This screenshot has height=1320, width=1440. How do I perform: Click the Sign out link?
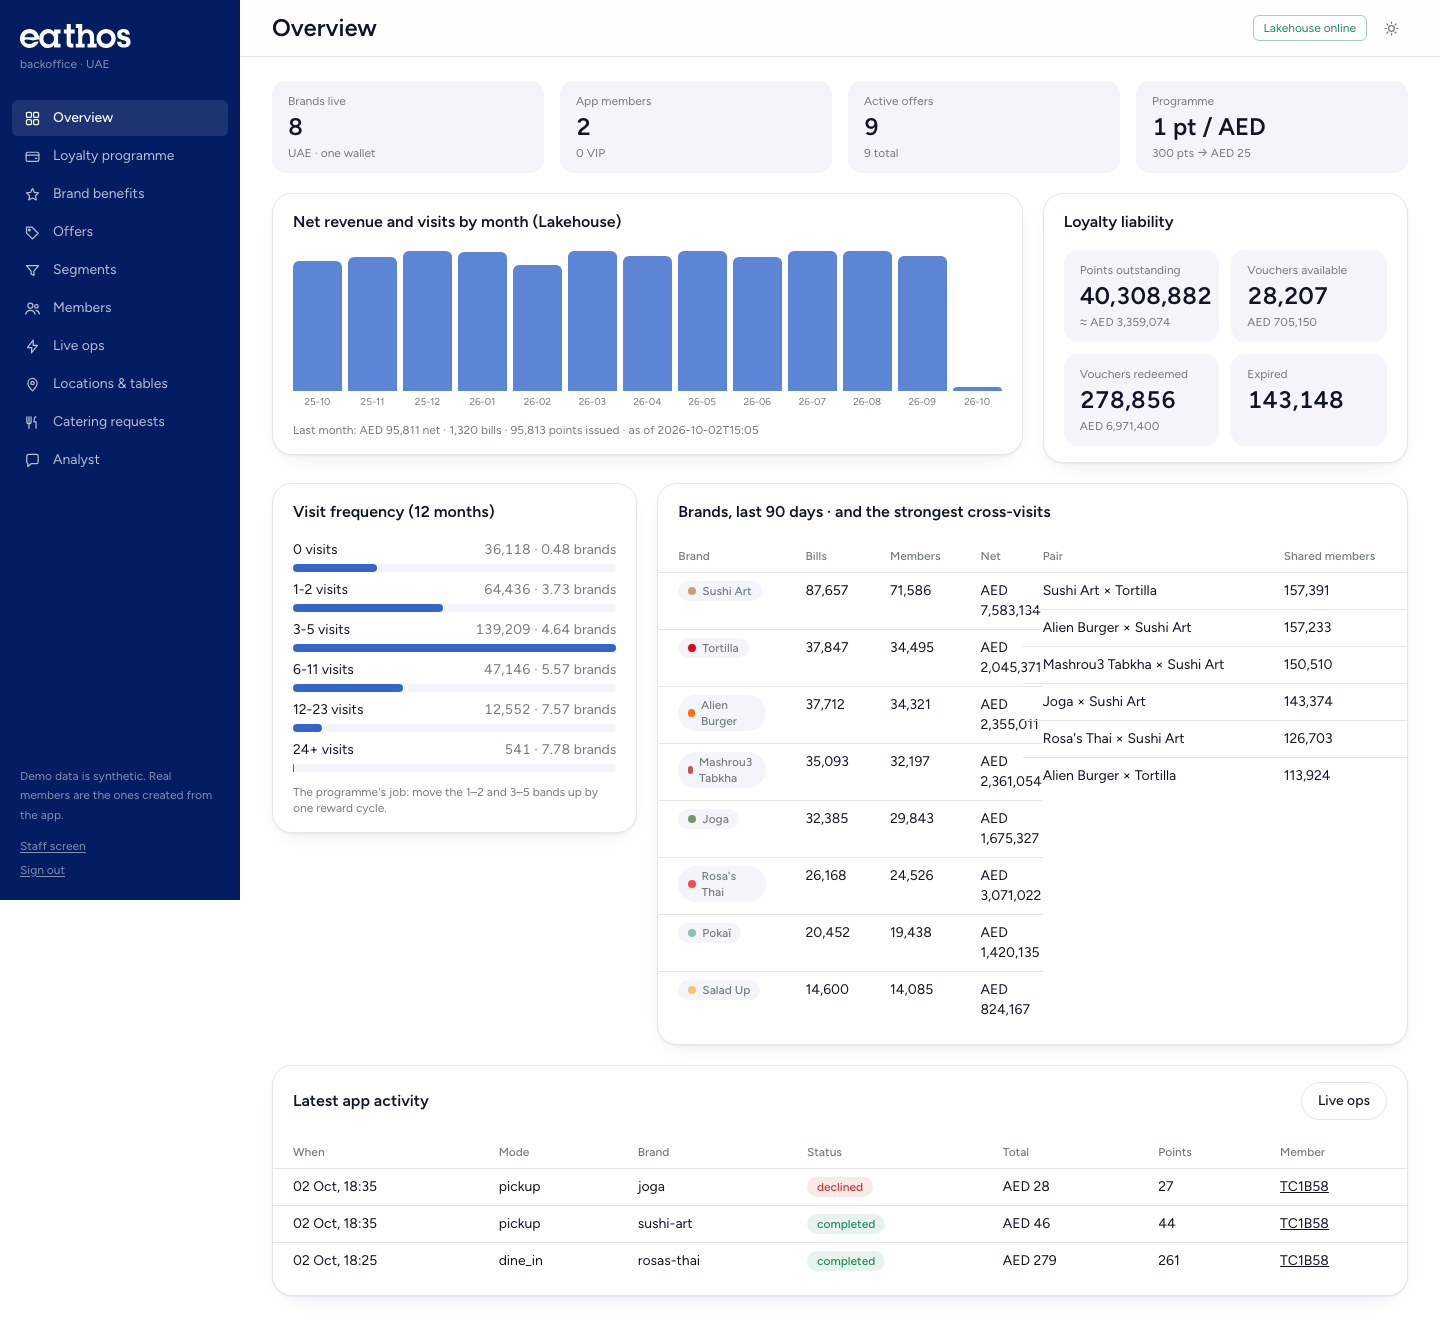[42, 870]
